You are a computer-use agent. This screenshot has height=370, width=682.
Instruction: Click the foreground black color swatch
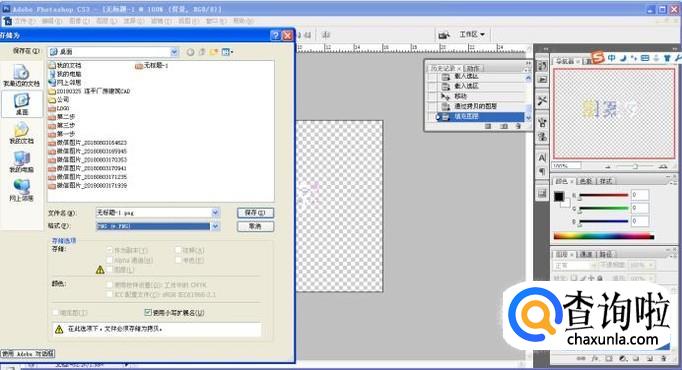click(x=559, y=197)
